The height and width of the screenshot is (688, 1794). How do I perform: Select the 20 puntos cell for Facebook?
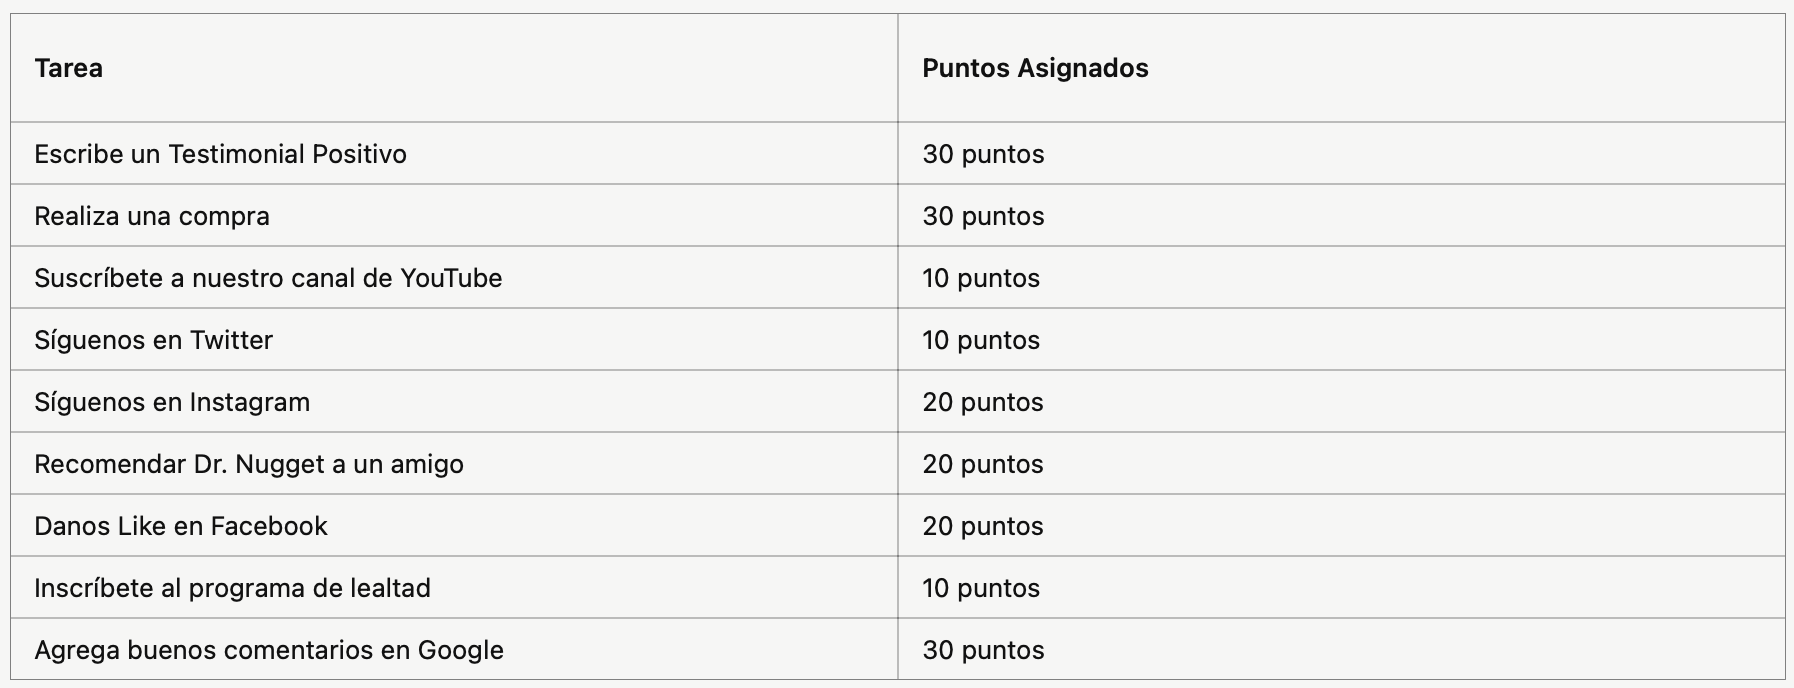(1341, 525)
